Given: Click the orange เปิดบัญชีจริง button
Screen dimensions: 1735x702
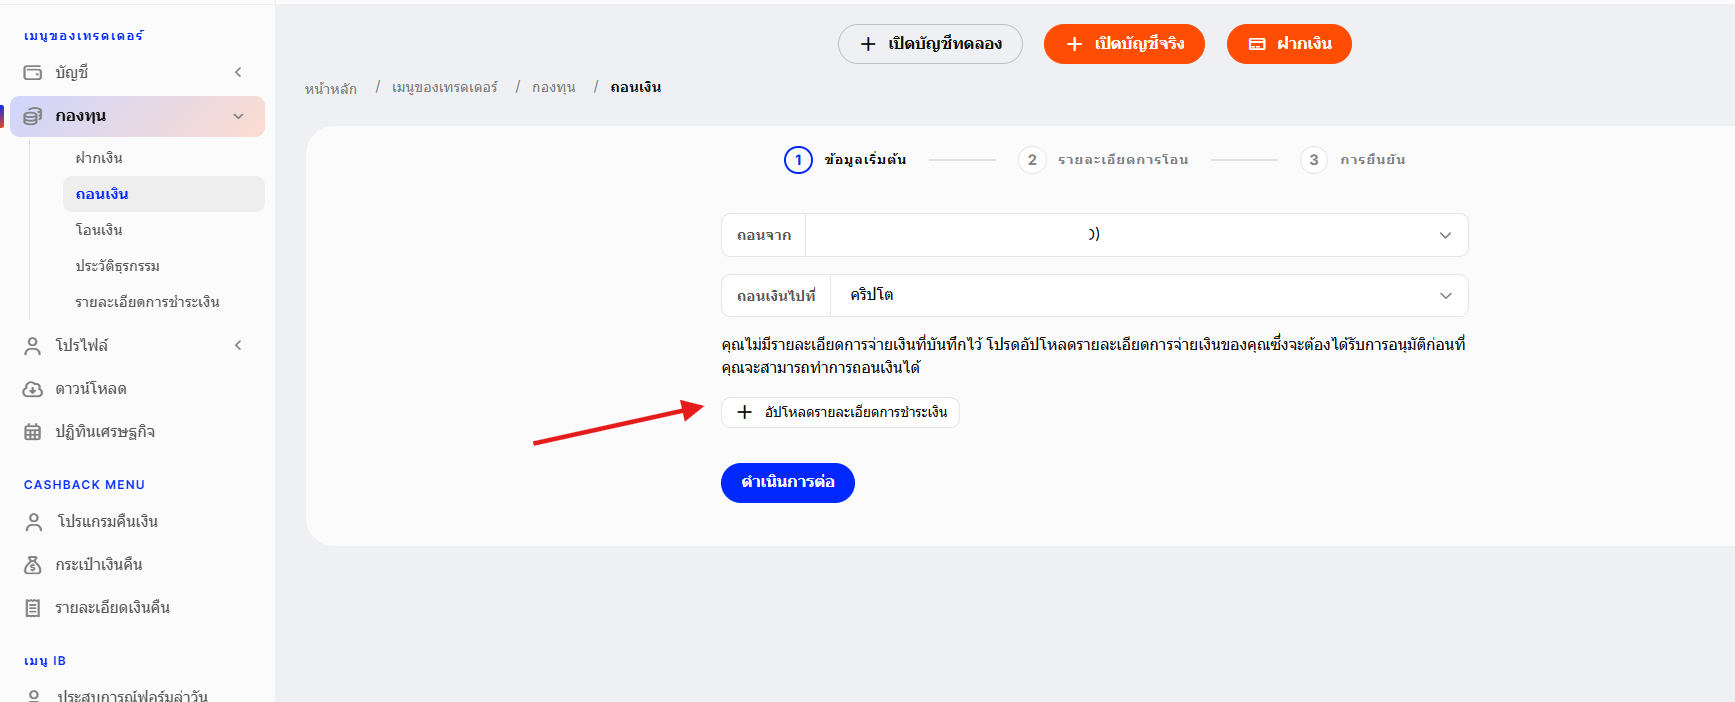Looking at the screenshot, I should [1124, 44].
